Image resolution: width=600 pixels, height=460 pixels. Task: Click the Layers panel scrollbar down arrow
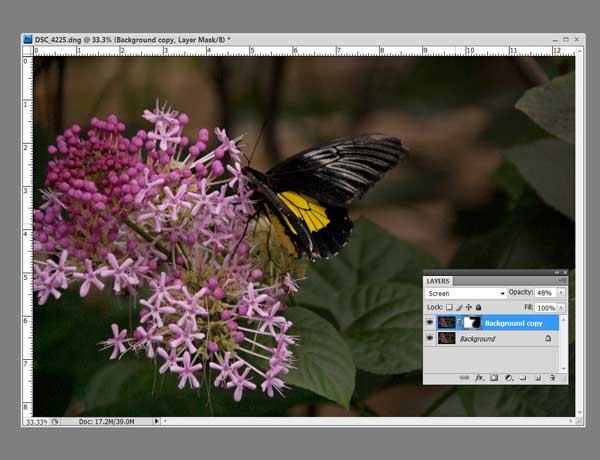coord(563,368)
